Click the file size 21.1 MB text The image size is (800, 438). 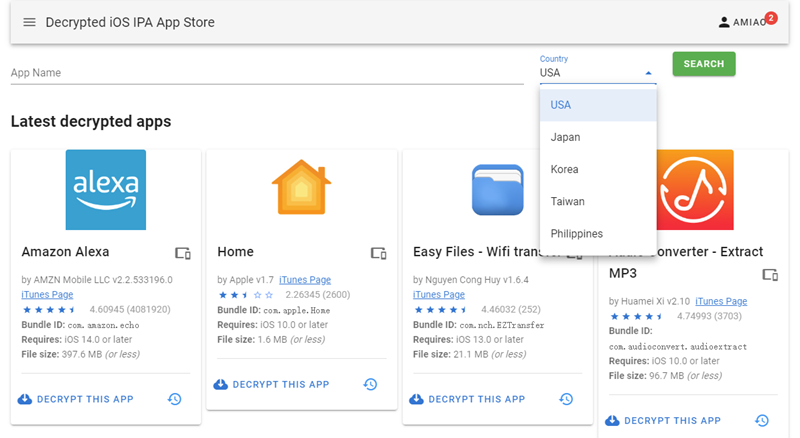click(x=471, y=354)
